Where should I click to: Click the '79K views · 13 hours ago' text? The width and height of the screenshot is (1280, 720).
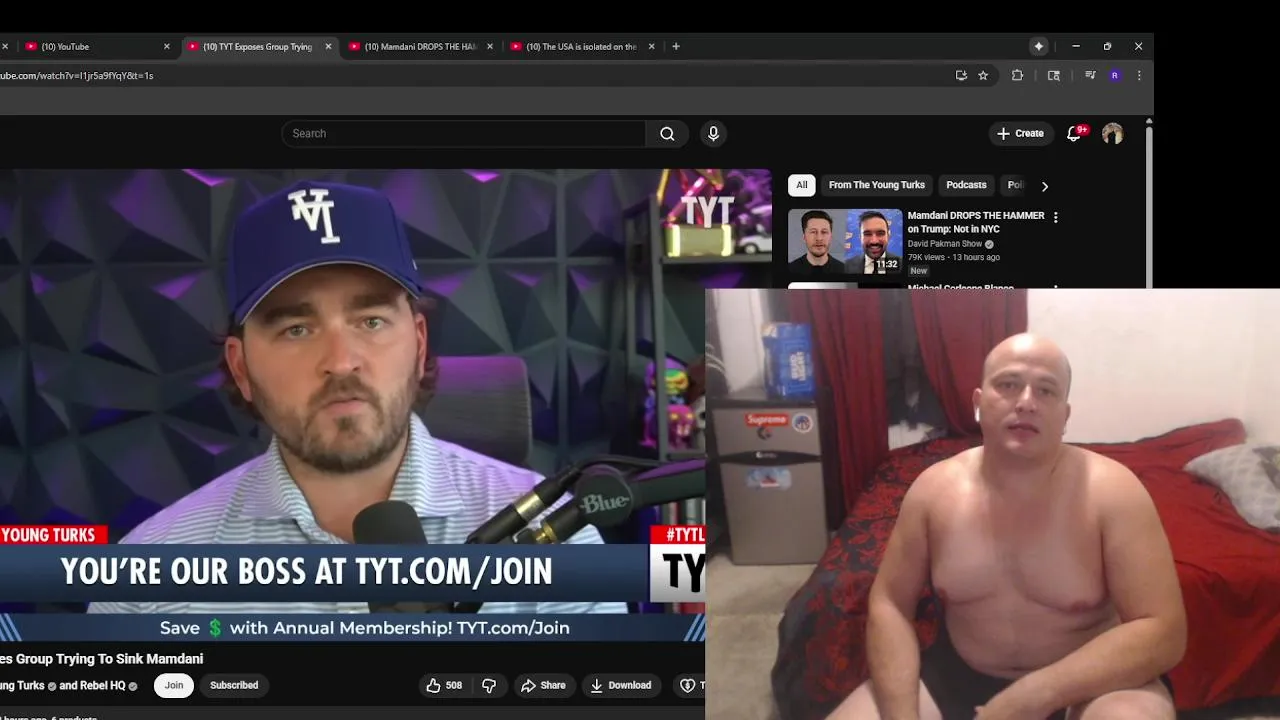pos(954,257)
